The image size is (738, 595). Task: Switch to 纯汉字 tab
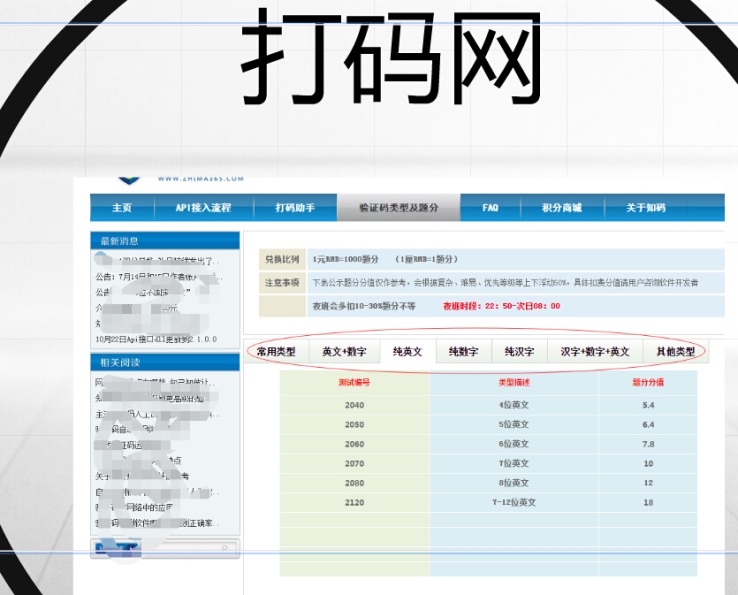(519, 352)
